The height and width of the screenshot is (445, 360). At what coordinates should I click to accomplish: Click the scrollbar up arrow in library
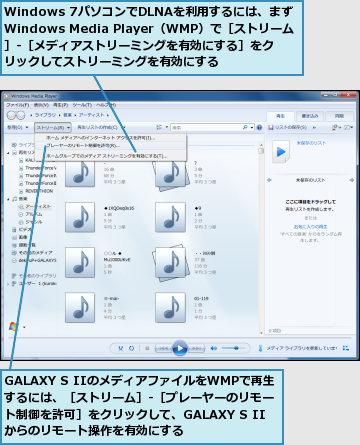pos(261,144)
